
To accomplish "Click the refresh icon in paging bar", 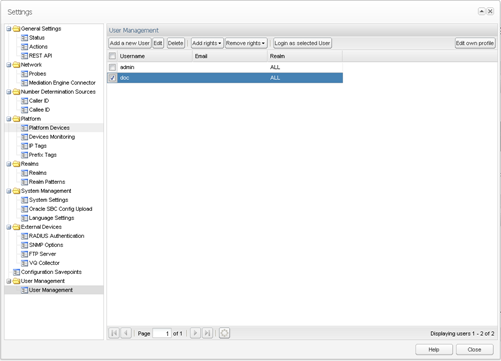I will (224, 333).
